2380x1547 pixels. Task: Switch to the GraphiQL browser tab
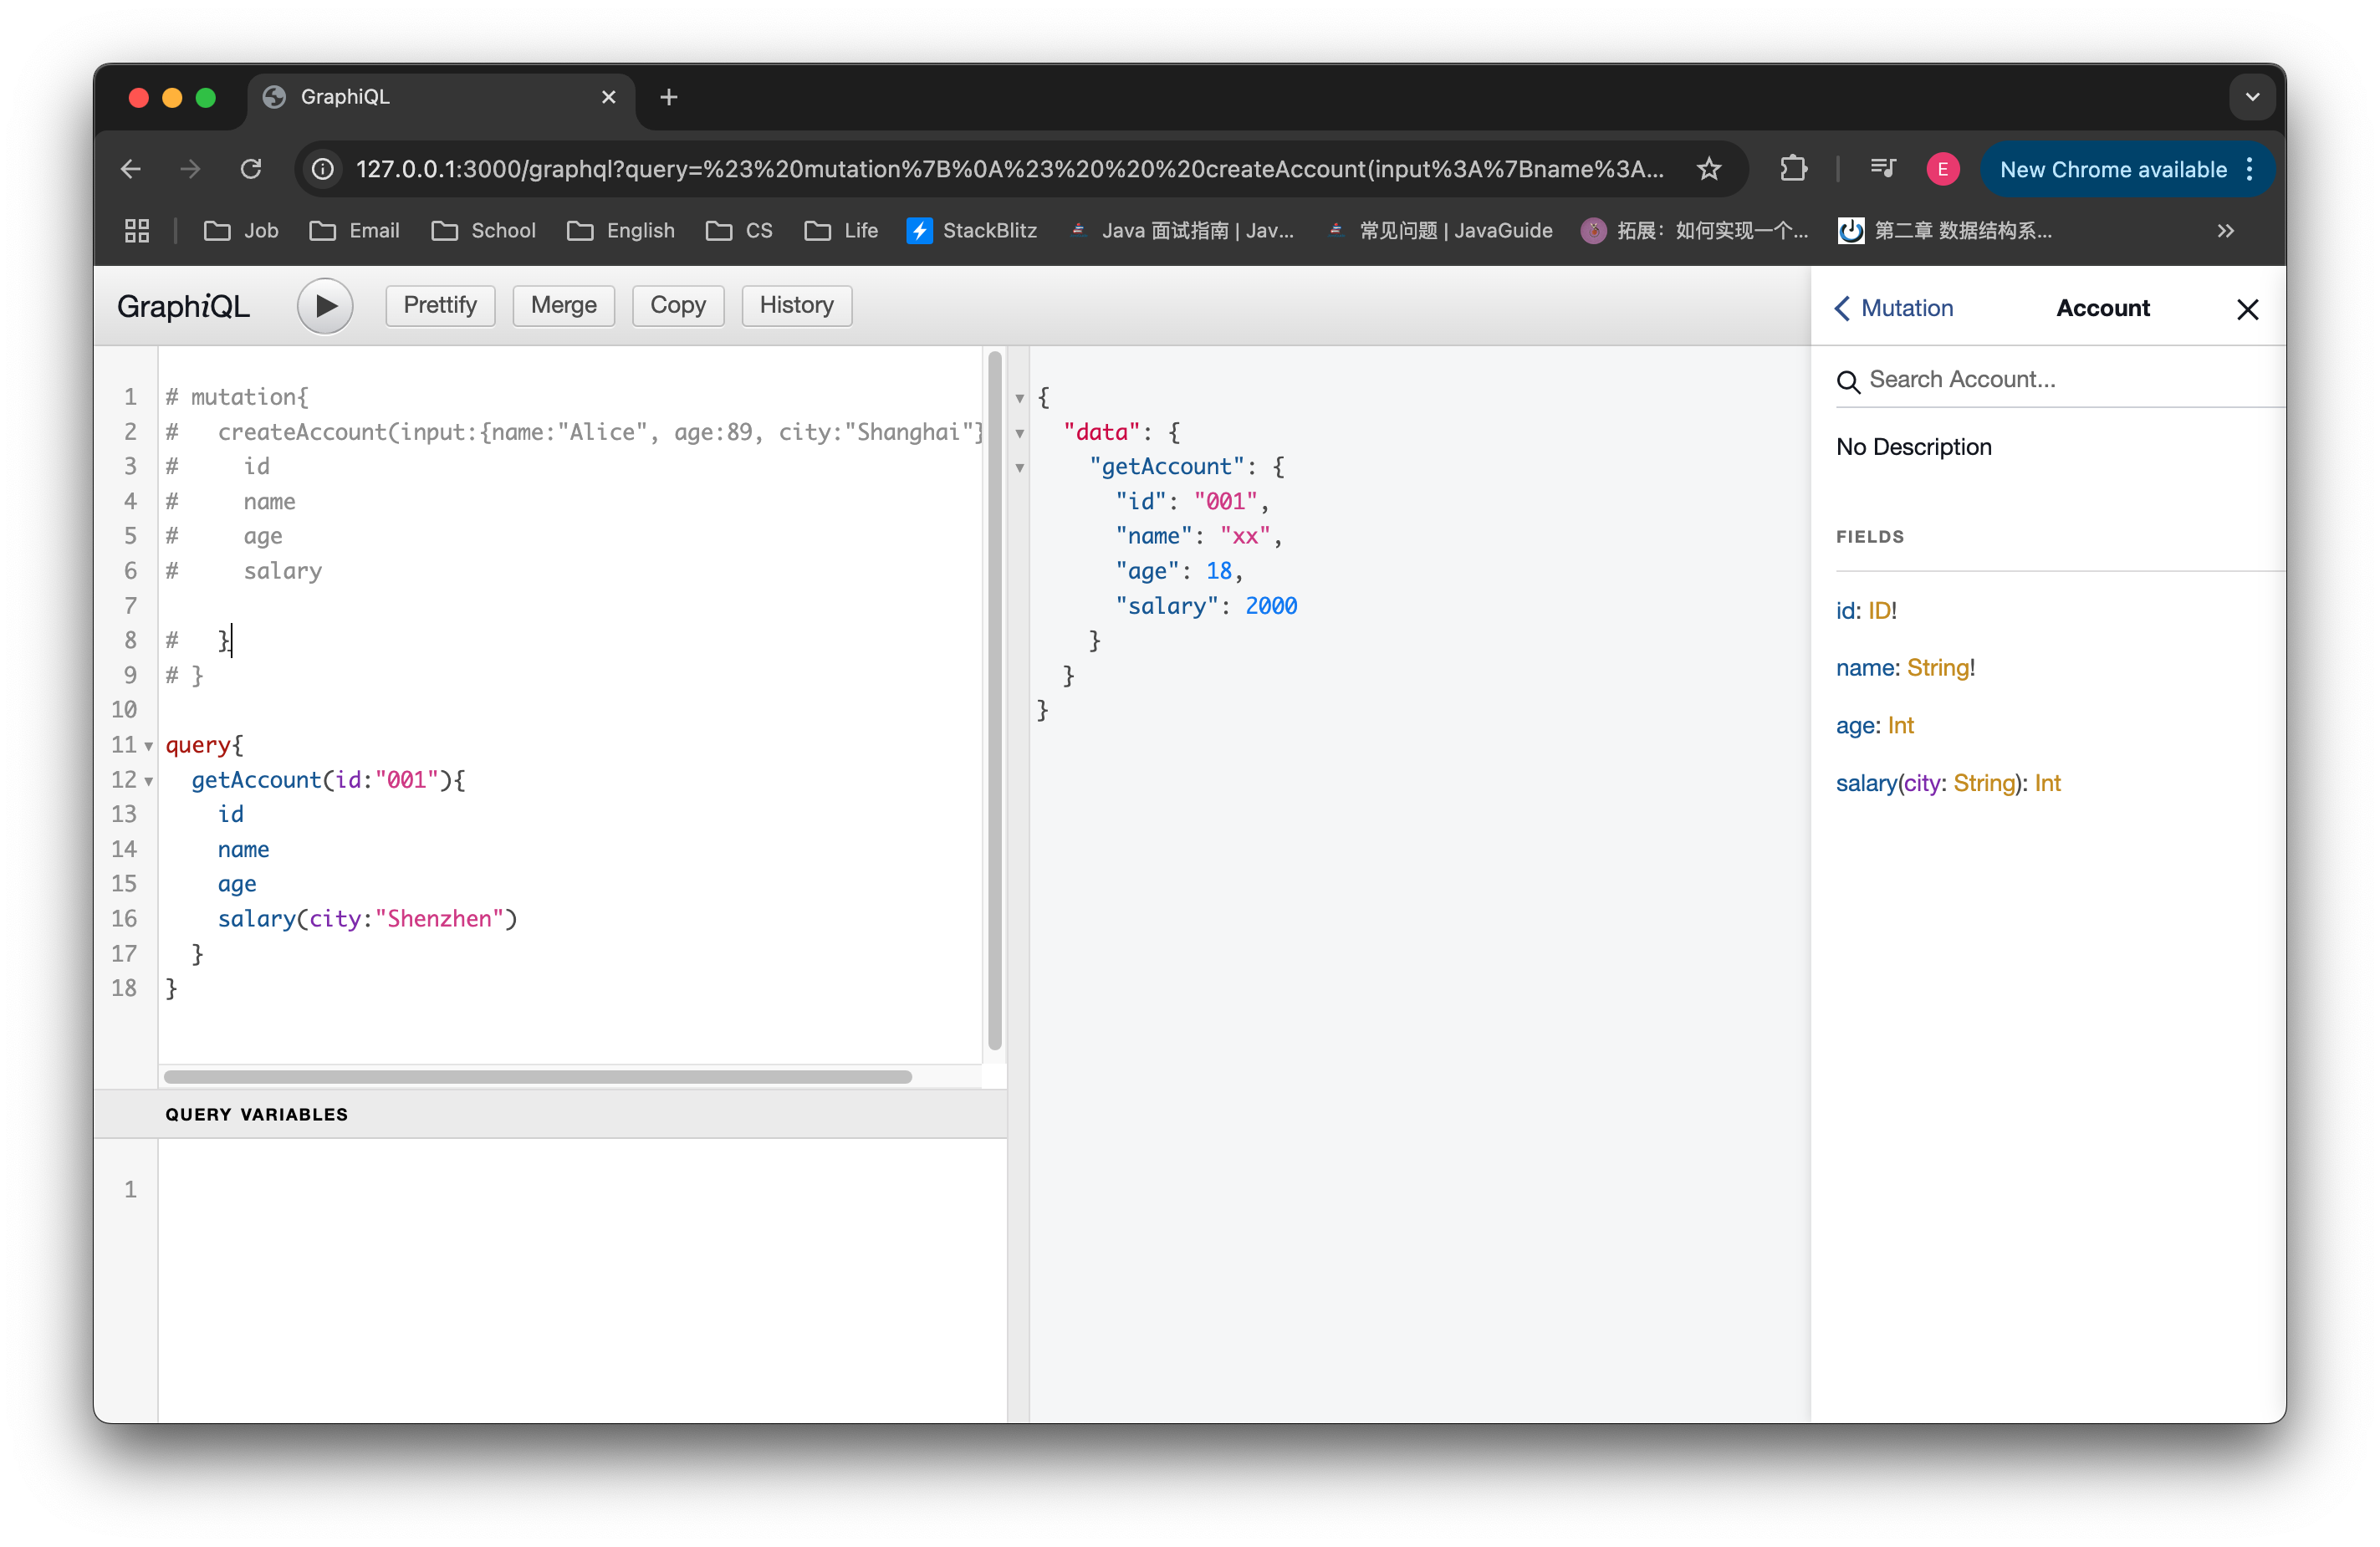point(345,96)
